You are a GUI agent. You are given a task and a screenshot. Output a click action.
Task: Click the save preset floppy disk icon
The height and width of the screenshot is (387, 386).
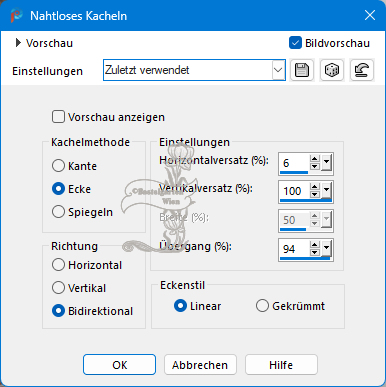point(302,70)
